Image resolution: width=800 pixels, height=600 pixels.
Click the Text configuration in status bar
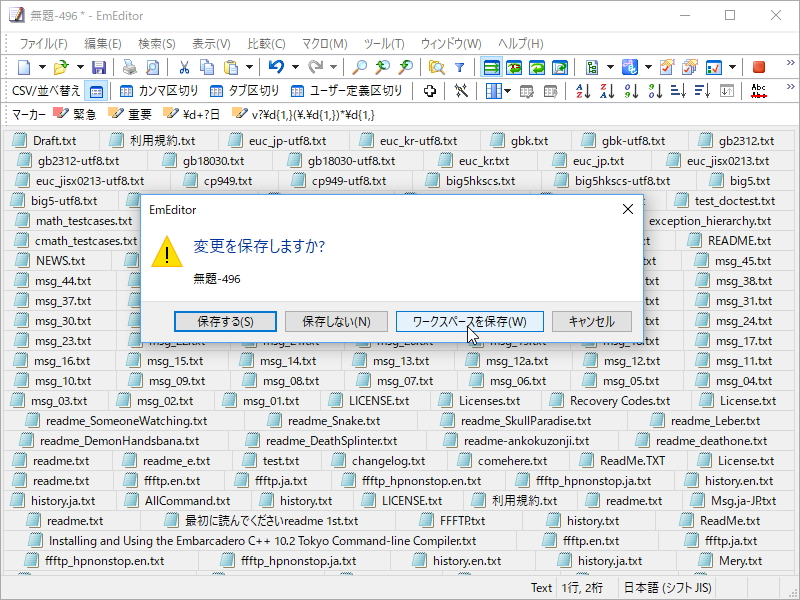[x=541, y=588]
